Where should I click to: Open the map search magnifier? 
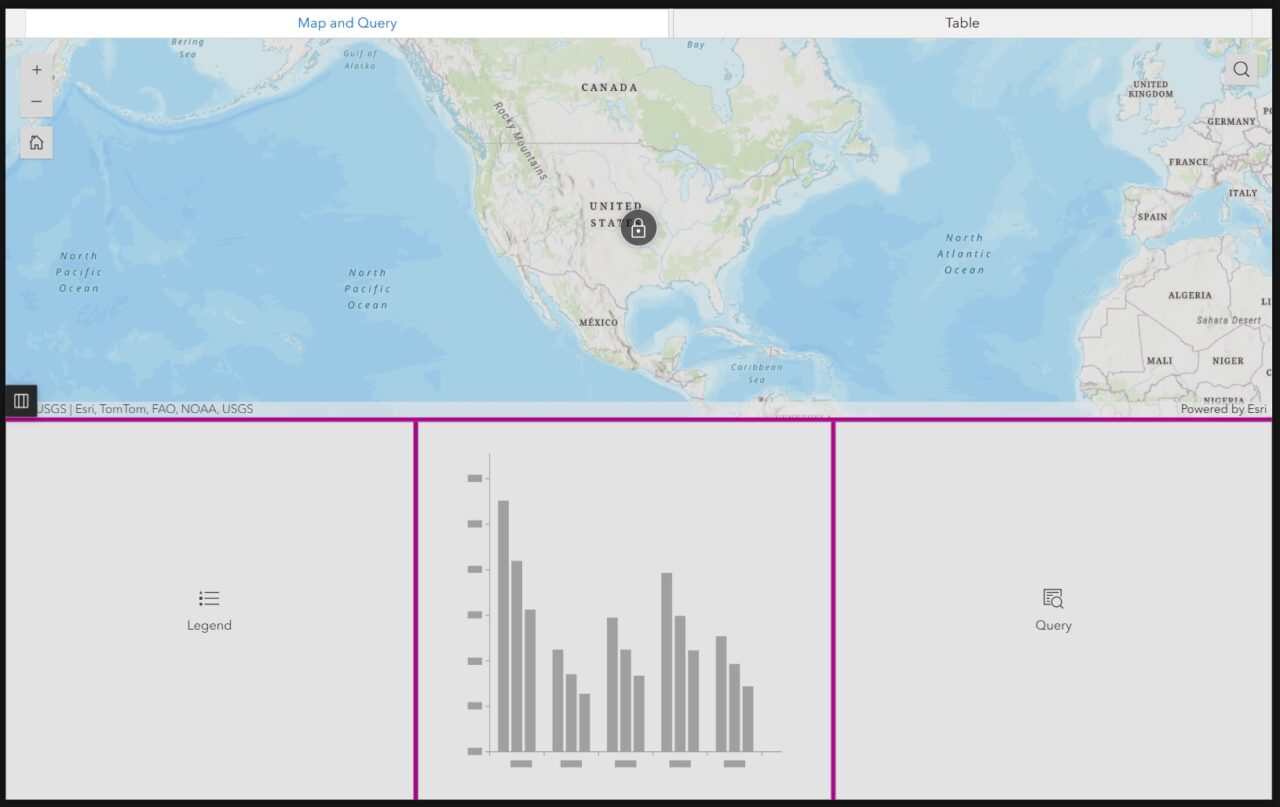(1241, 69)
